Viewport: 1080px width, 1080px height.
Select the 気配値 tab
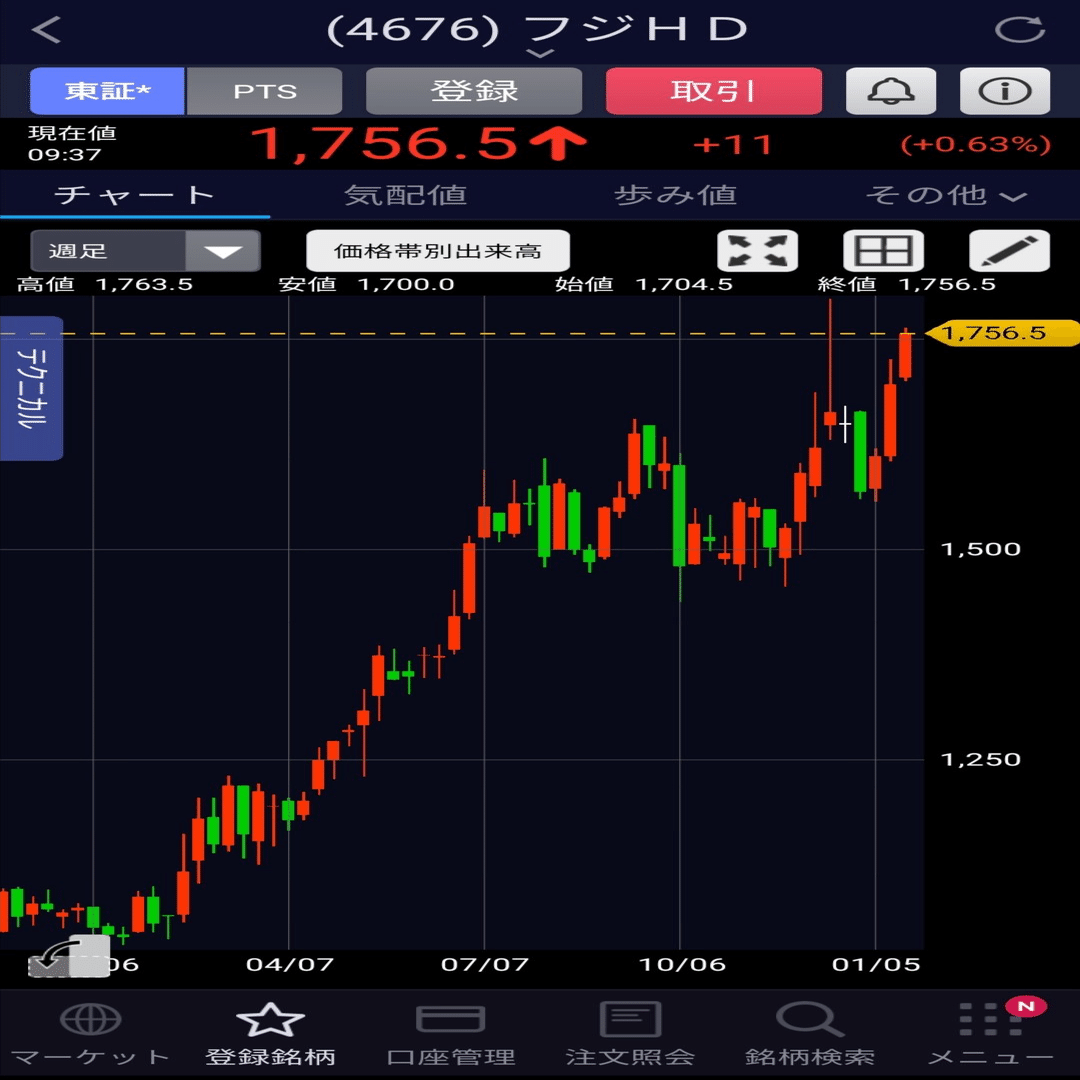pos(405,196)
